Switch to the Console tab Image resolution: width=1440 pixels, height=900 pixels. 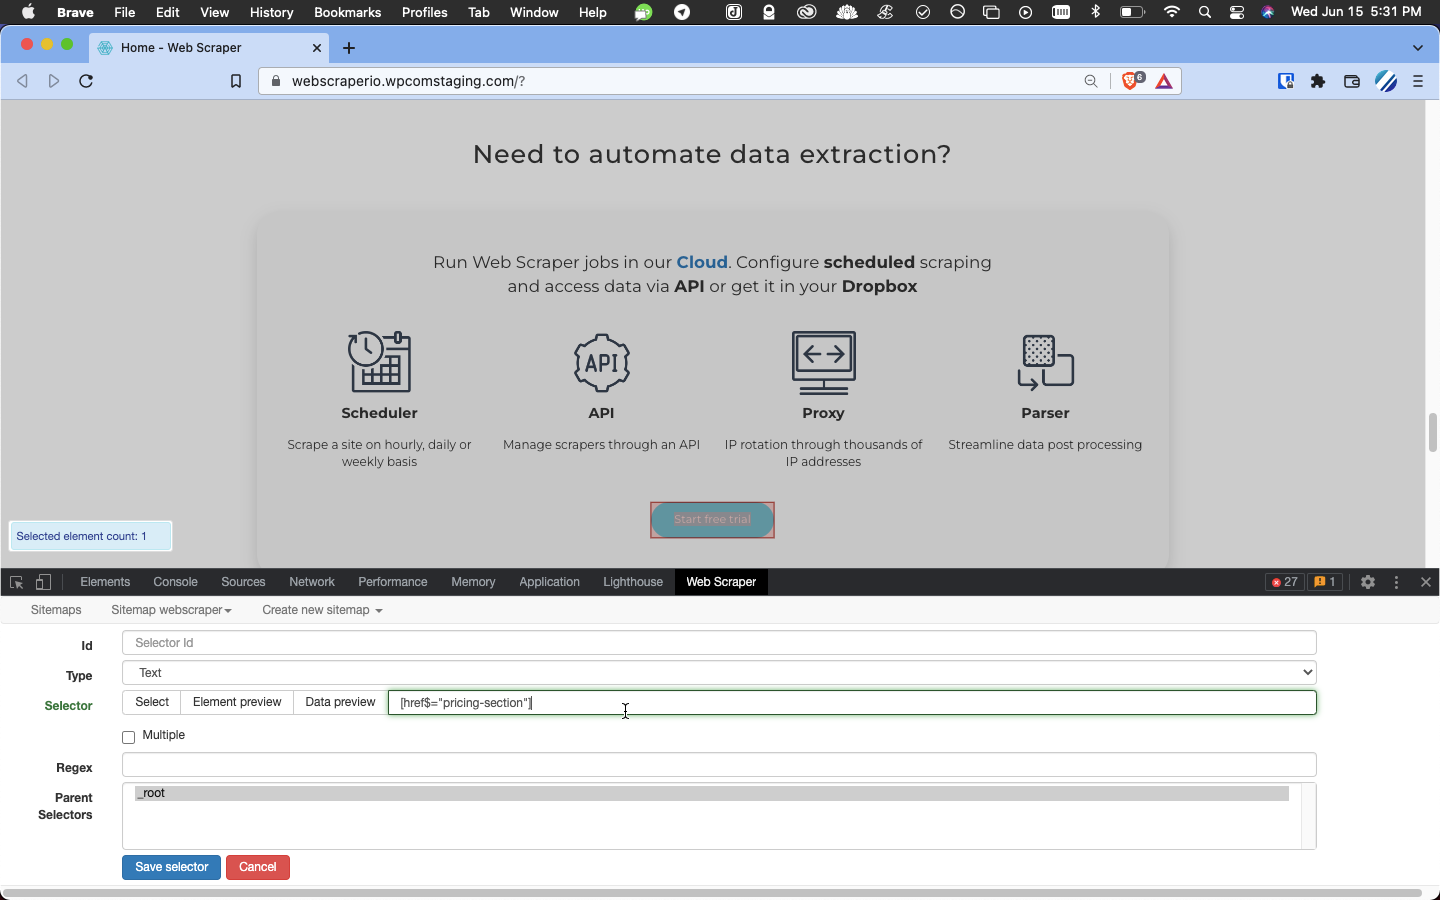pyautogui.click(x=175, y=582)
